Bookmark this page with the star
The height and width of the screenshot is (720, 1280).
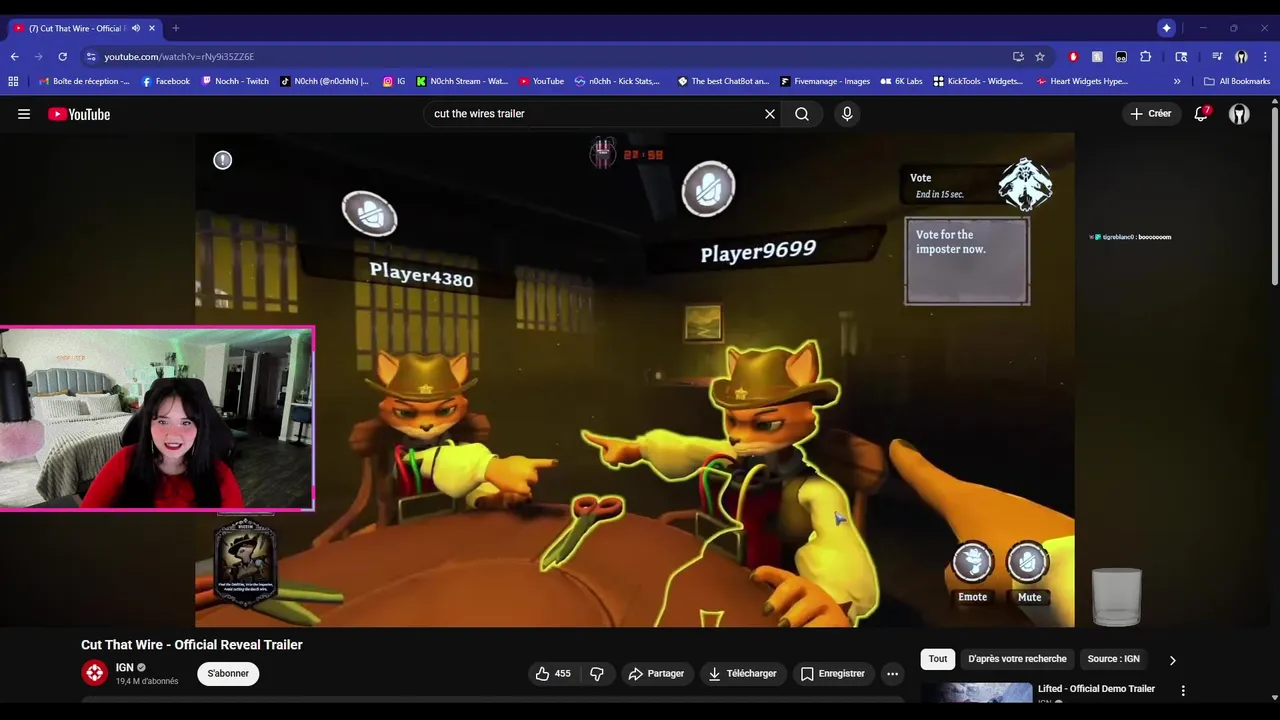[x=1040, y=57]
